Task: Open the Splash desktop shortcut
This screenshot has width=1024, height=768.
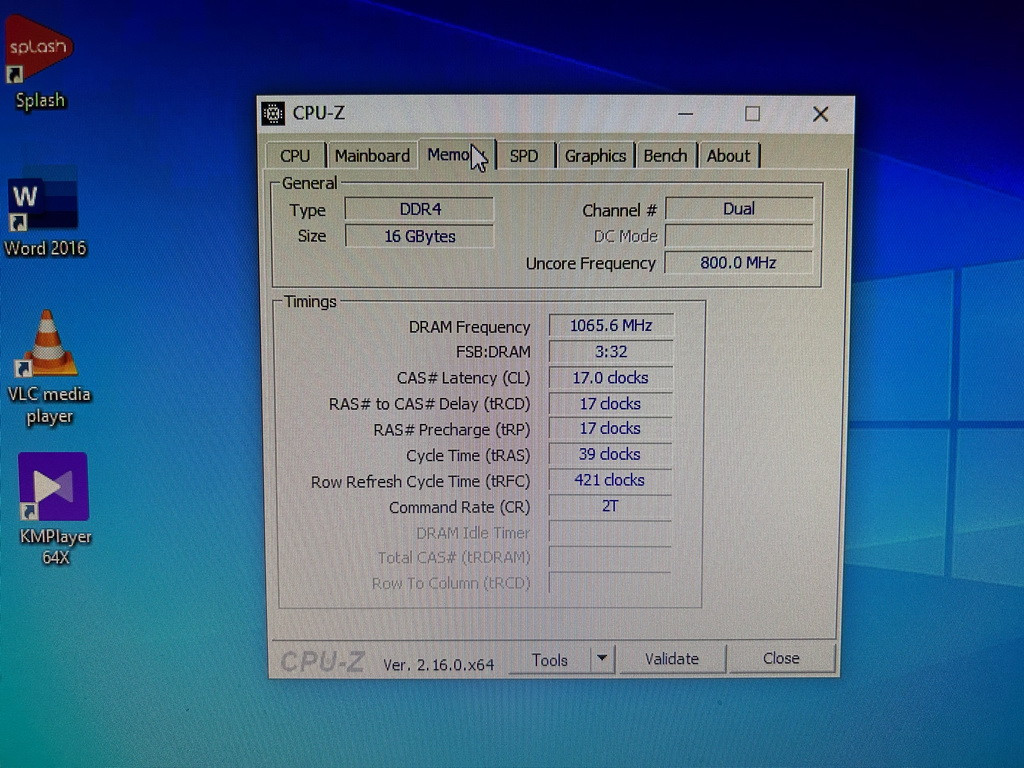Action: coord(39,50)
